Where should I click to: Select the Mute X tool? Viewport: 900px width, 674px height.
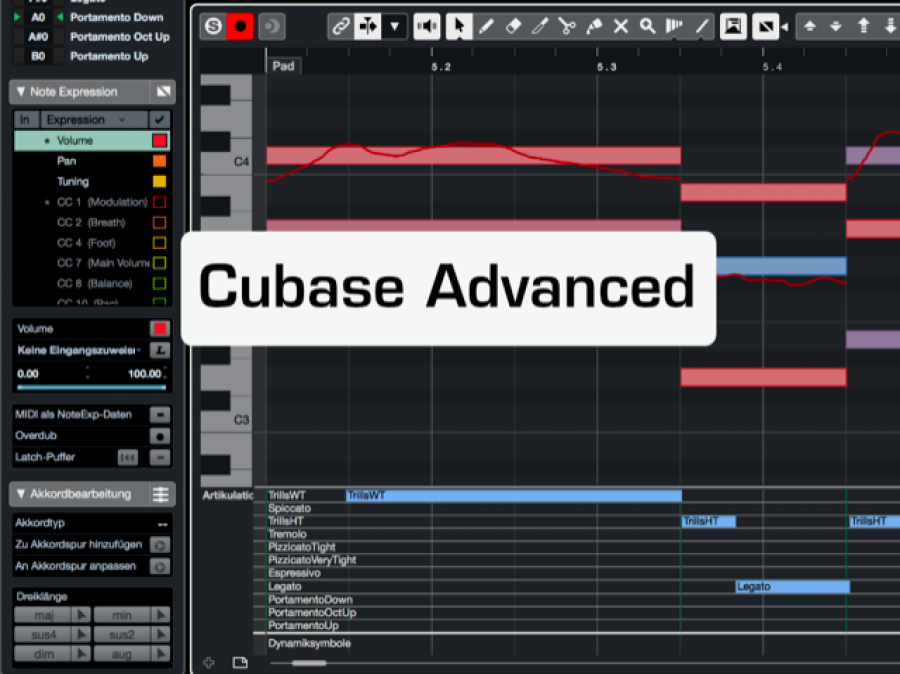point(621,26)
